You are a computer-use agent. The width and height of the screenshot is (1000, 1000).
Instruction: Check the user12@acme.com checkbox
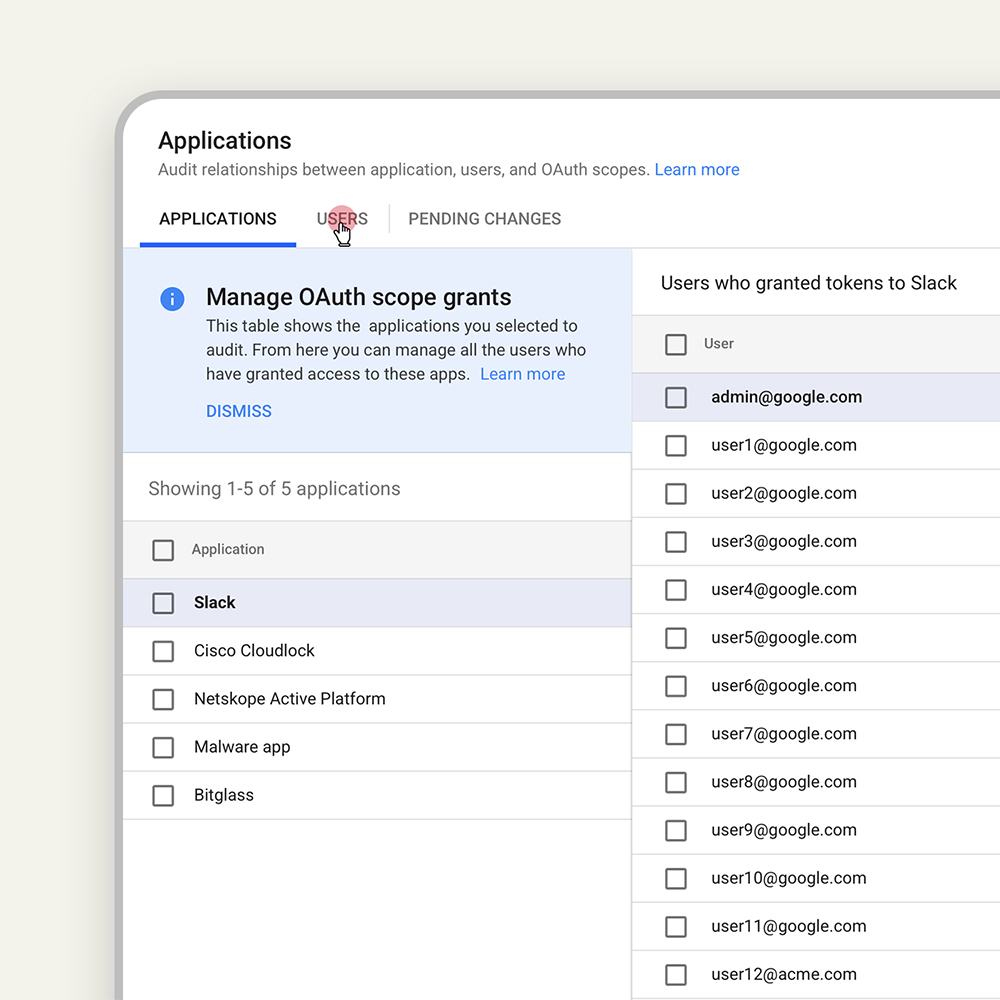point(676,975)
